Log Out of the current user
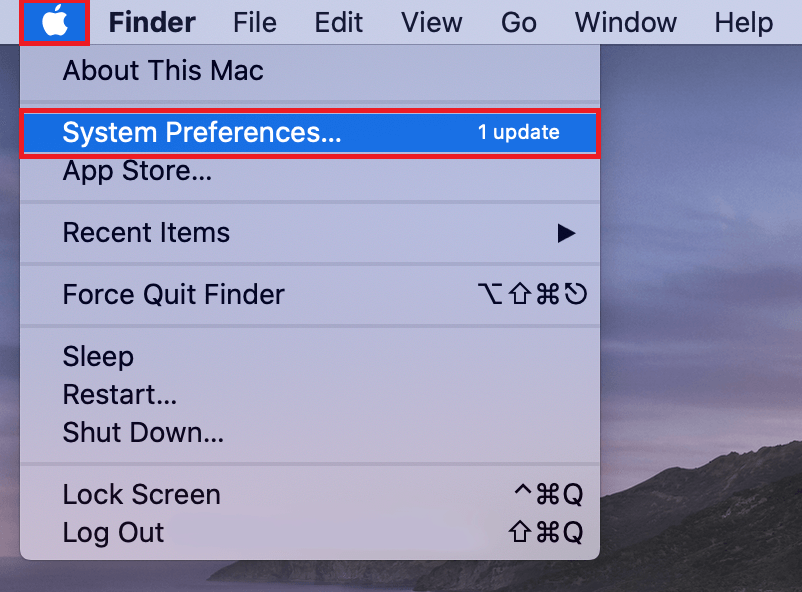The image size is (802, 592). tap(113, 532)
